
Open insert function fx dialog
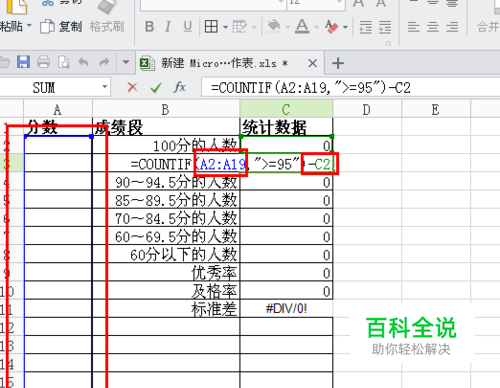coord(180,88)
